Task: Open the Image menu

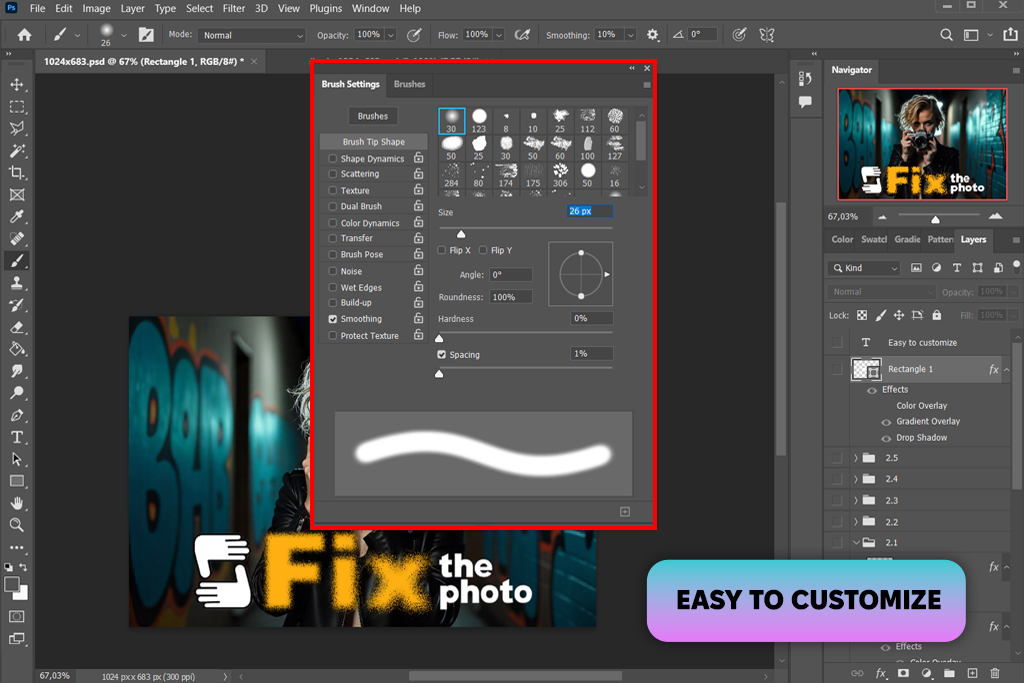Action: click(x=96, y=8)
